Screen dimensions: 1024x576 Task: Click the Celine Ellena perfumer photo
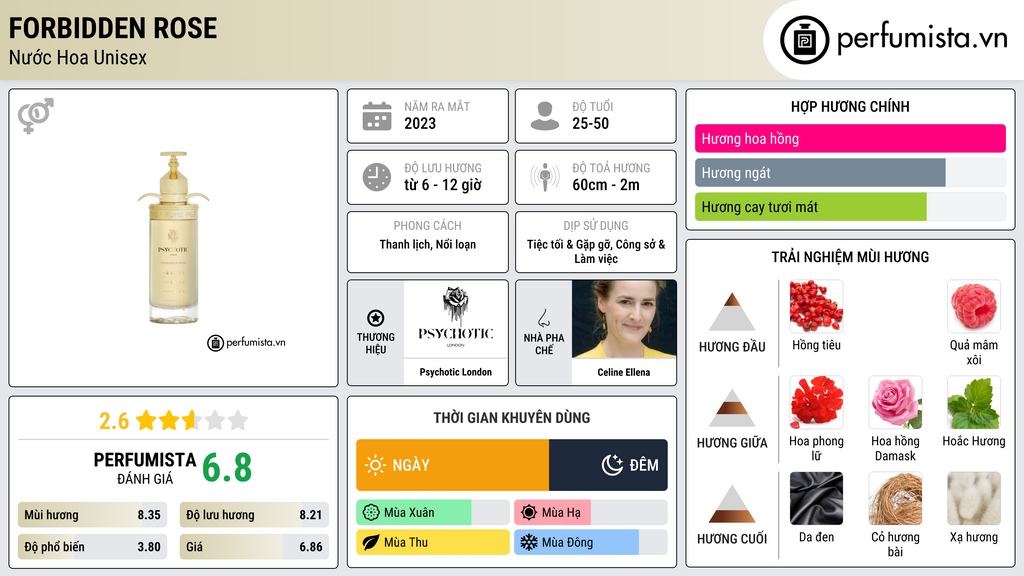click(624, 319)
